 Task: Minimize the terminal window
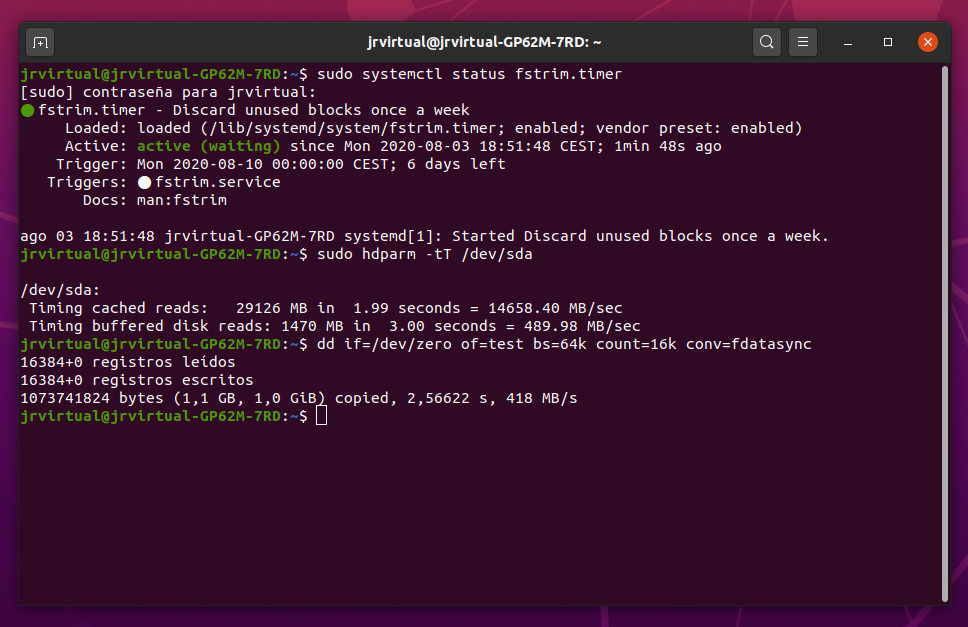848,42
